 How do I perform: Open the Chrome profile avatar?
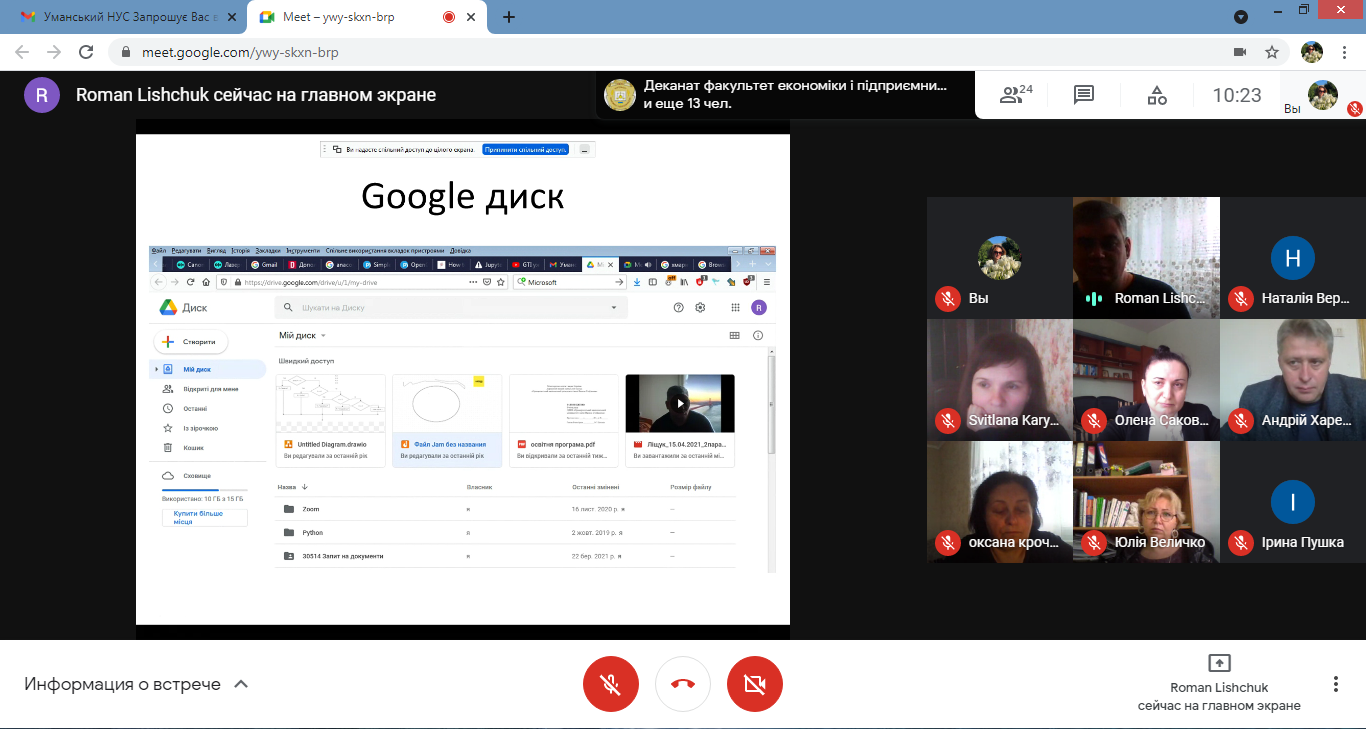pyautogui.click(x=1312, y=52)
